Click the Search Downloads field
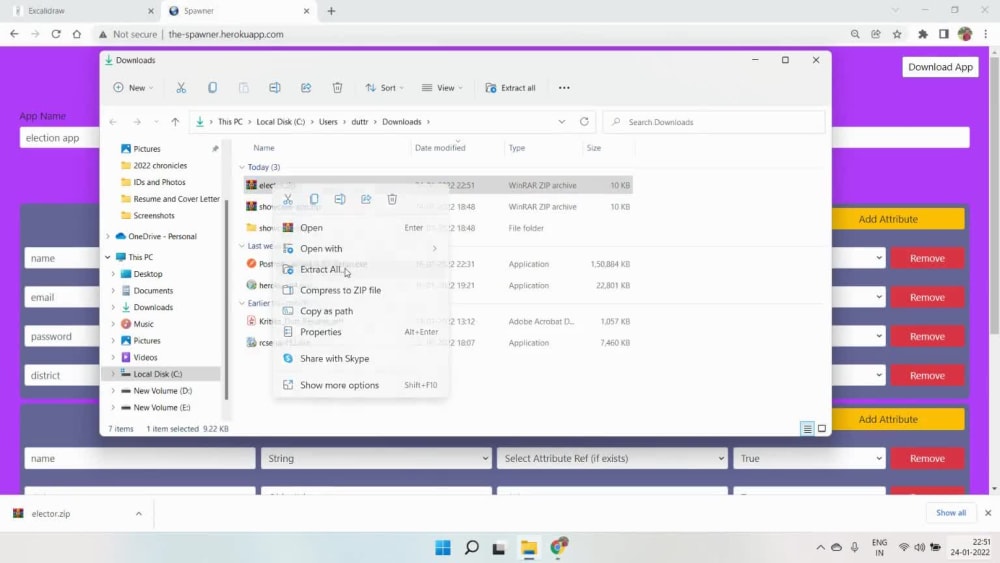Screen dimensions: 1000x563 [x=714, y=122]
